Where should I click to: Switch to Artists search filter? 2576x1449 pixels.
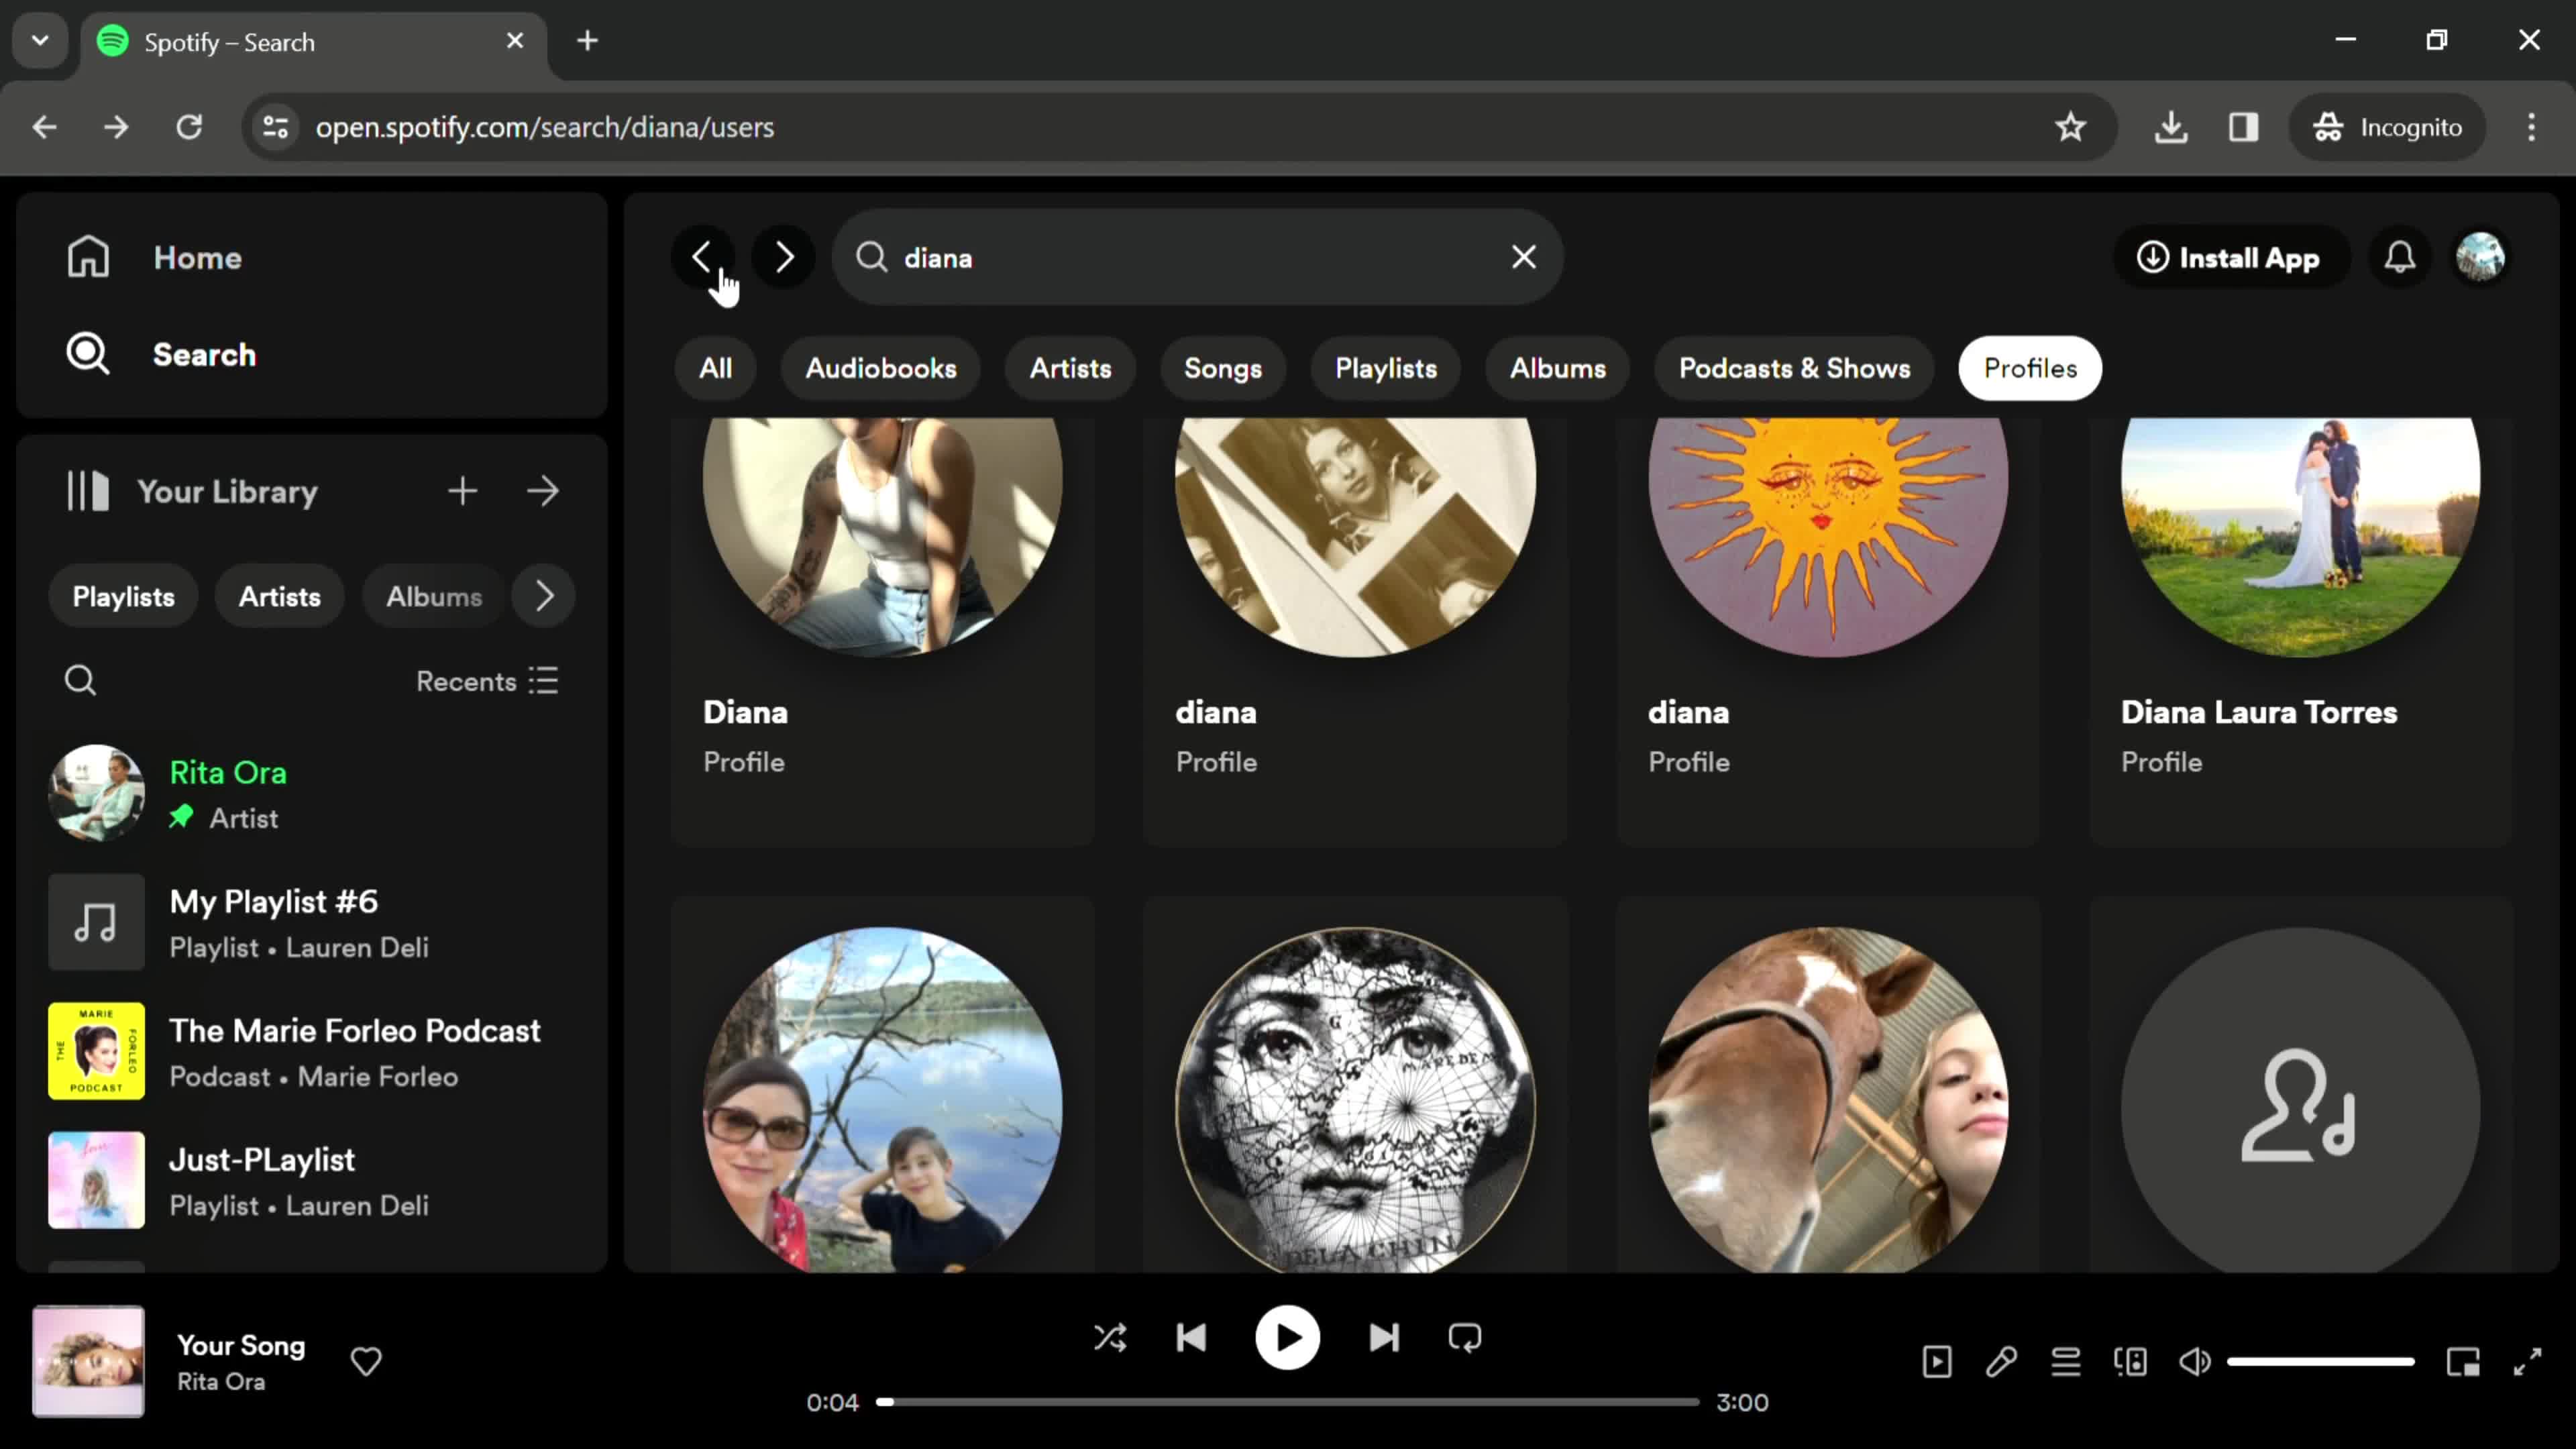1070,368
